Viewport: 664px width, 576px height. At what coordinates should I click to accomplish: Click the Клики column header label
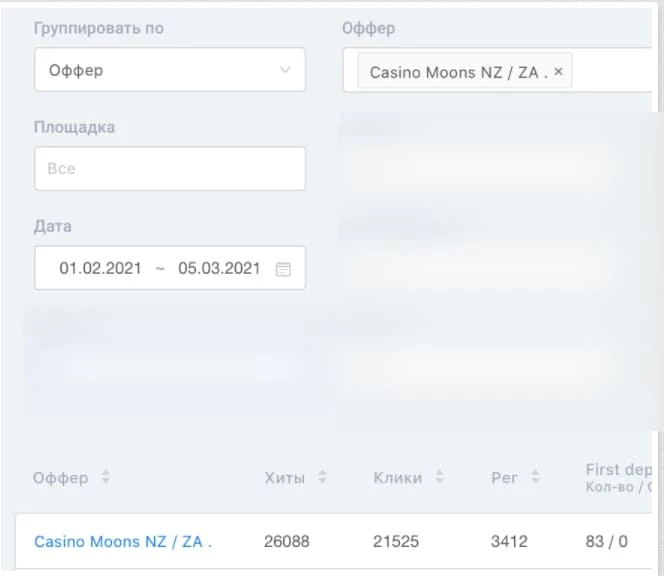click(x=398, y=478)
